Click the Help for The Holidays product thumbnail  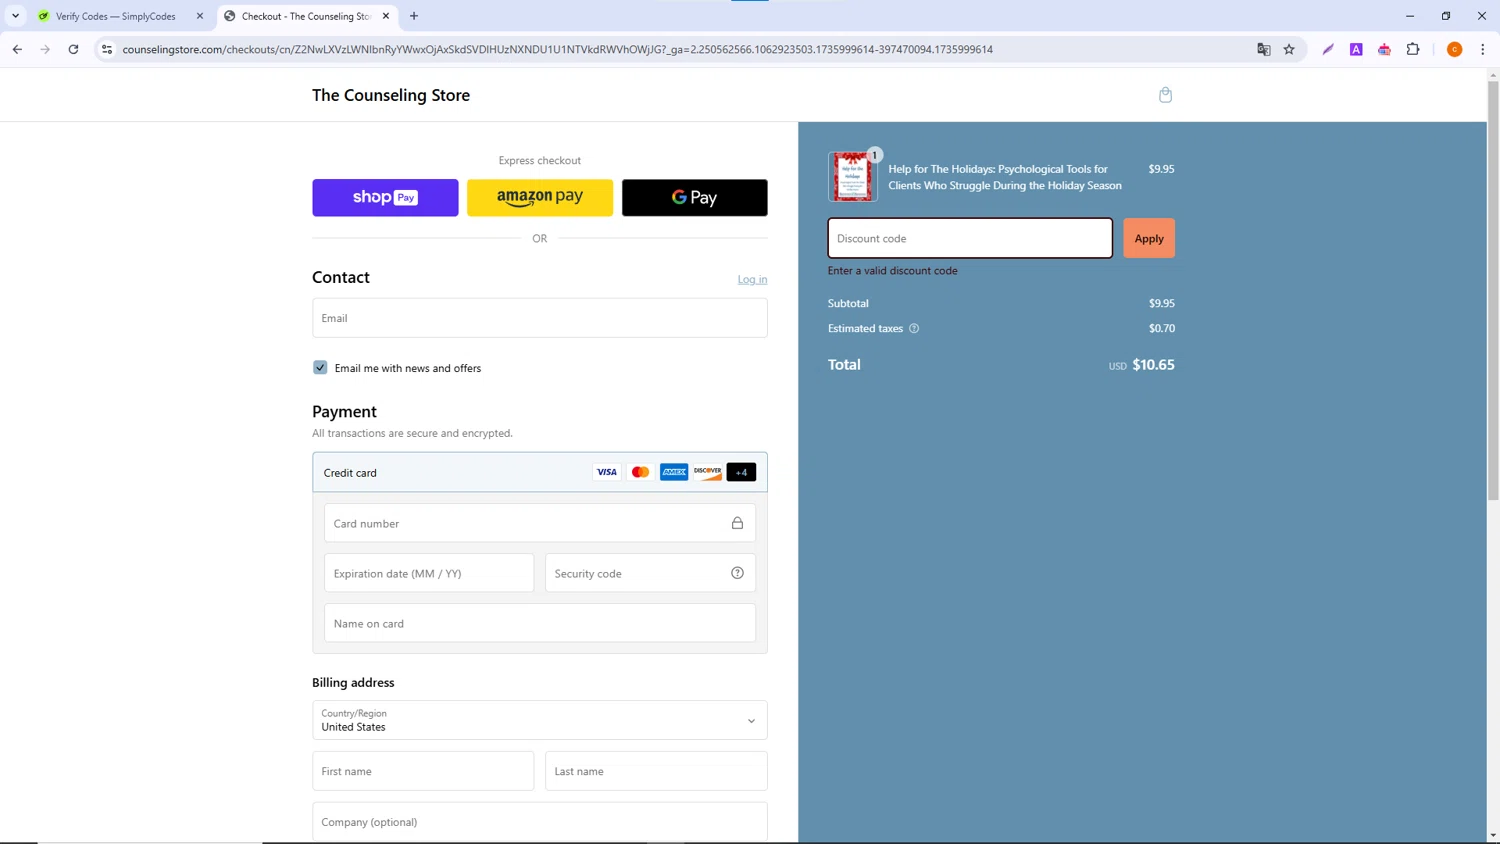coord(853,177)
